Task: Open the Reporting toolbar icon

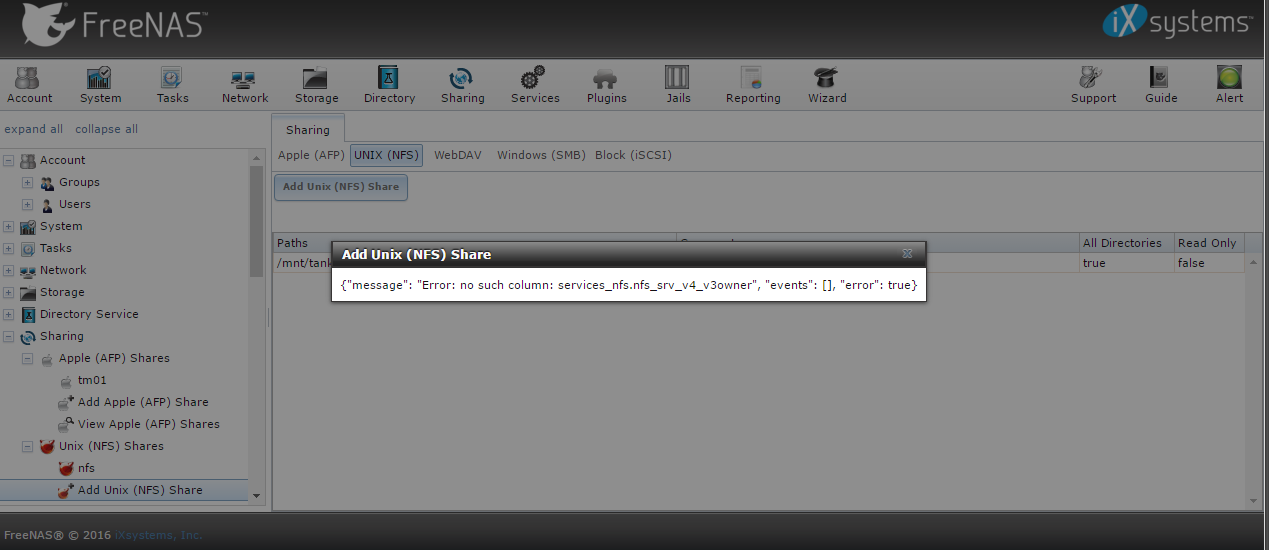Action: [x=753, y=85]
